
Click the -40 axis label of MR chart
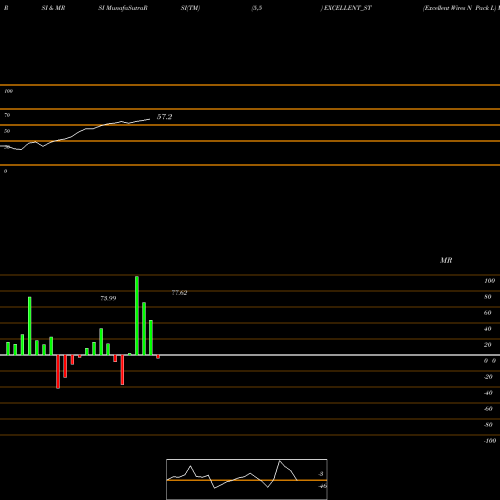488,393
